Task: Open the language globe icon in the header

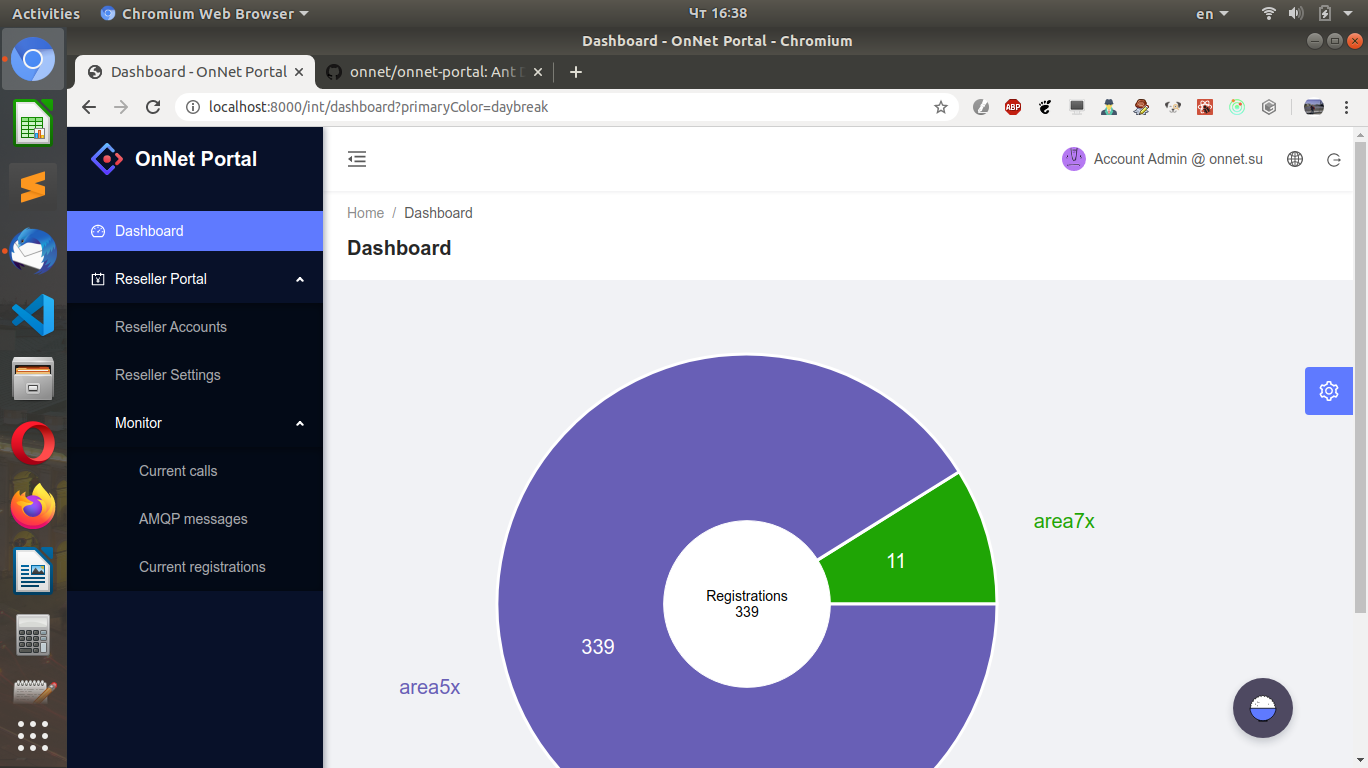Action: [x=1295, y=159]
